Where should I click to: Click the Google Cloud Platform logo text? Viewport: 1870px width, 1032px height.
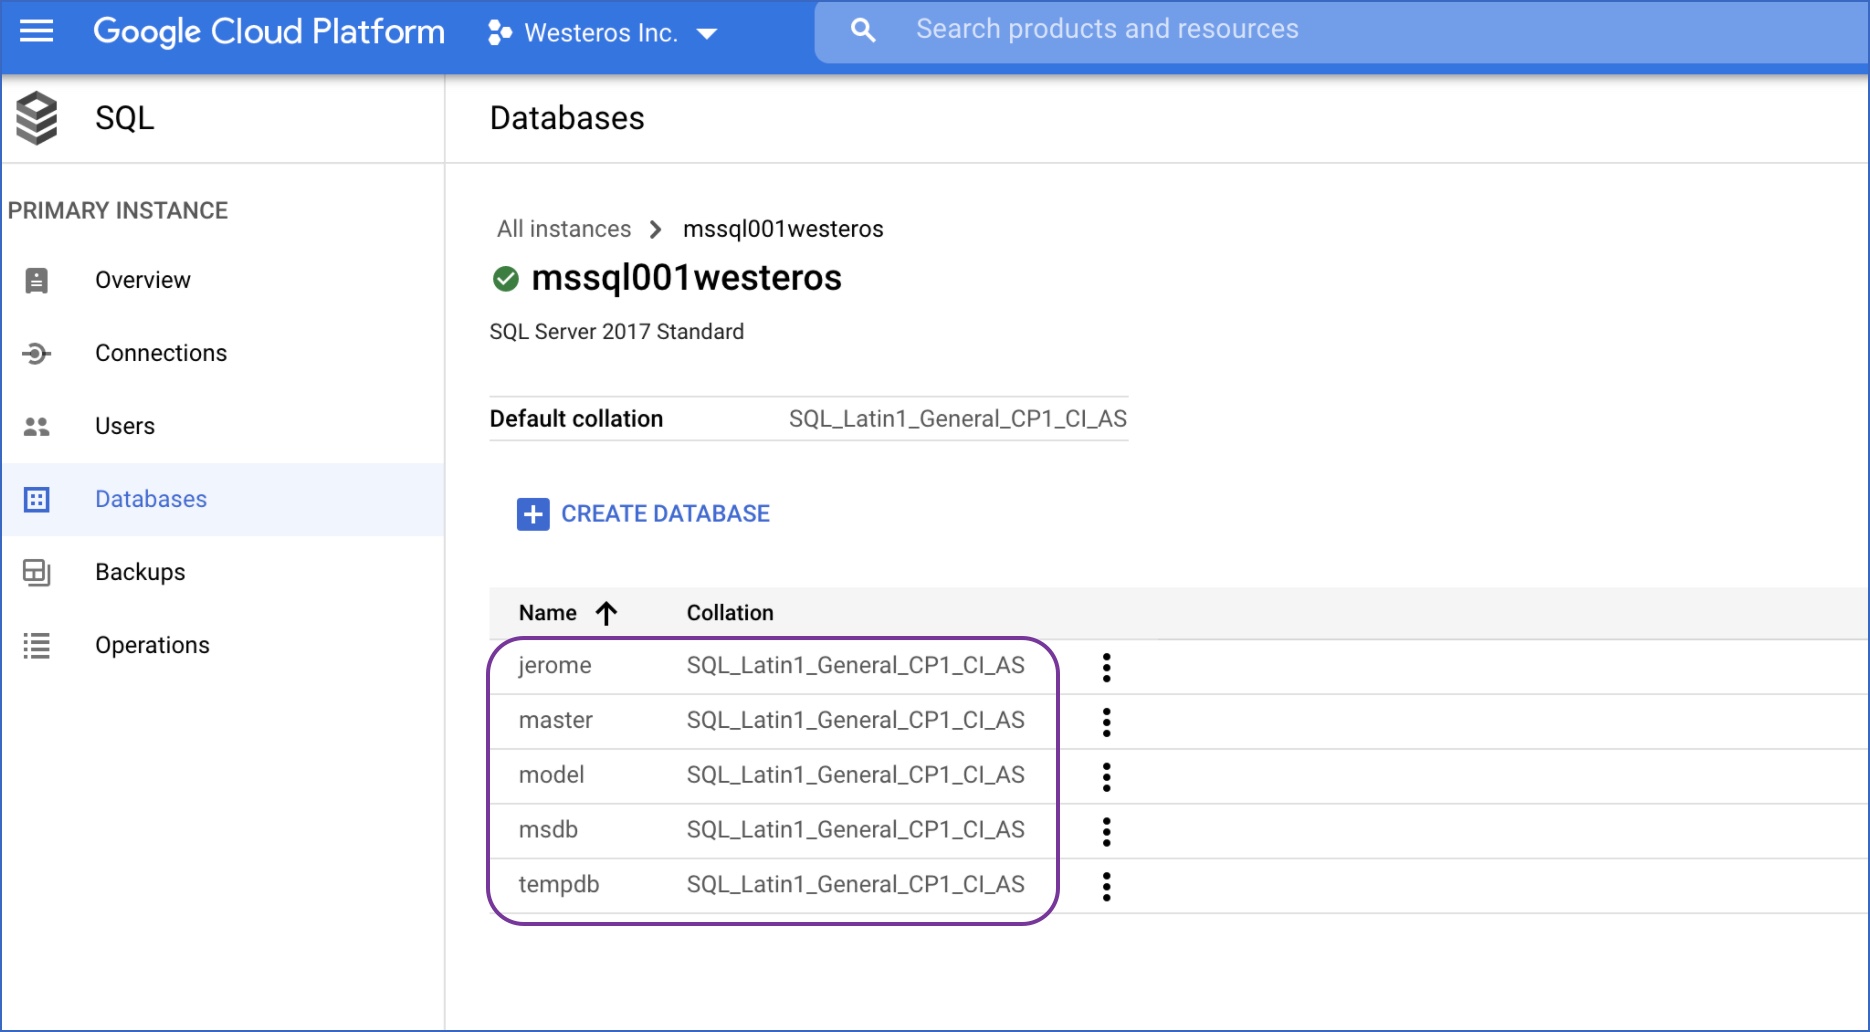click(269, 32)
